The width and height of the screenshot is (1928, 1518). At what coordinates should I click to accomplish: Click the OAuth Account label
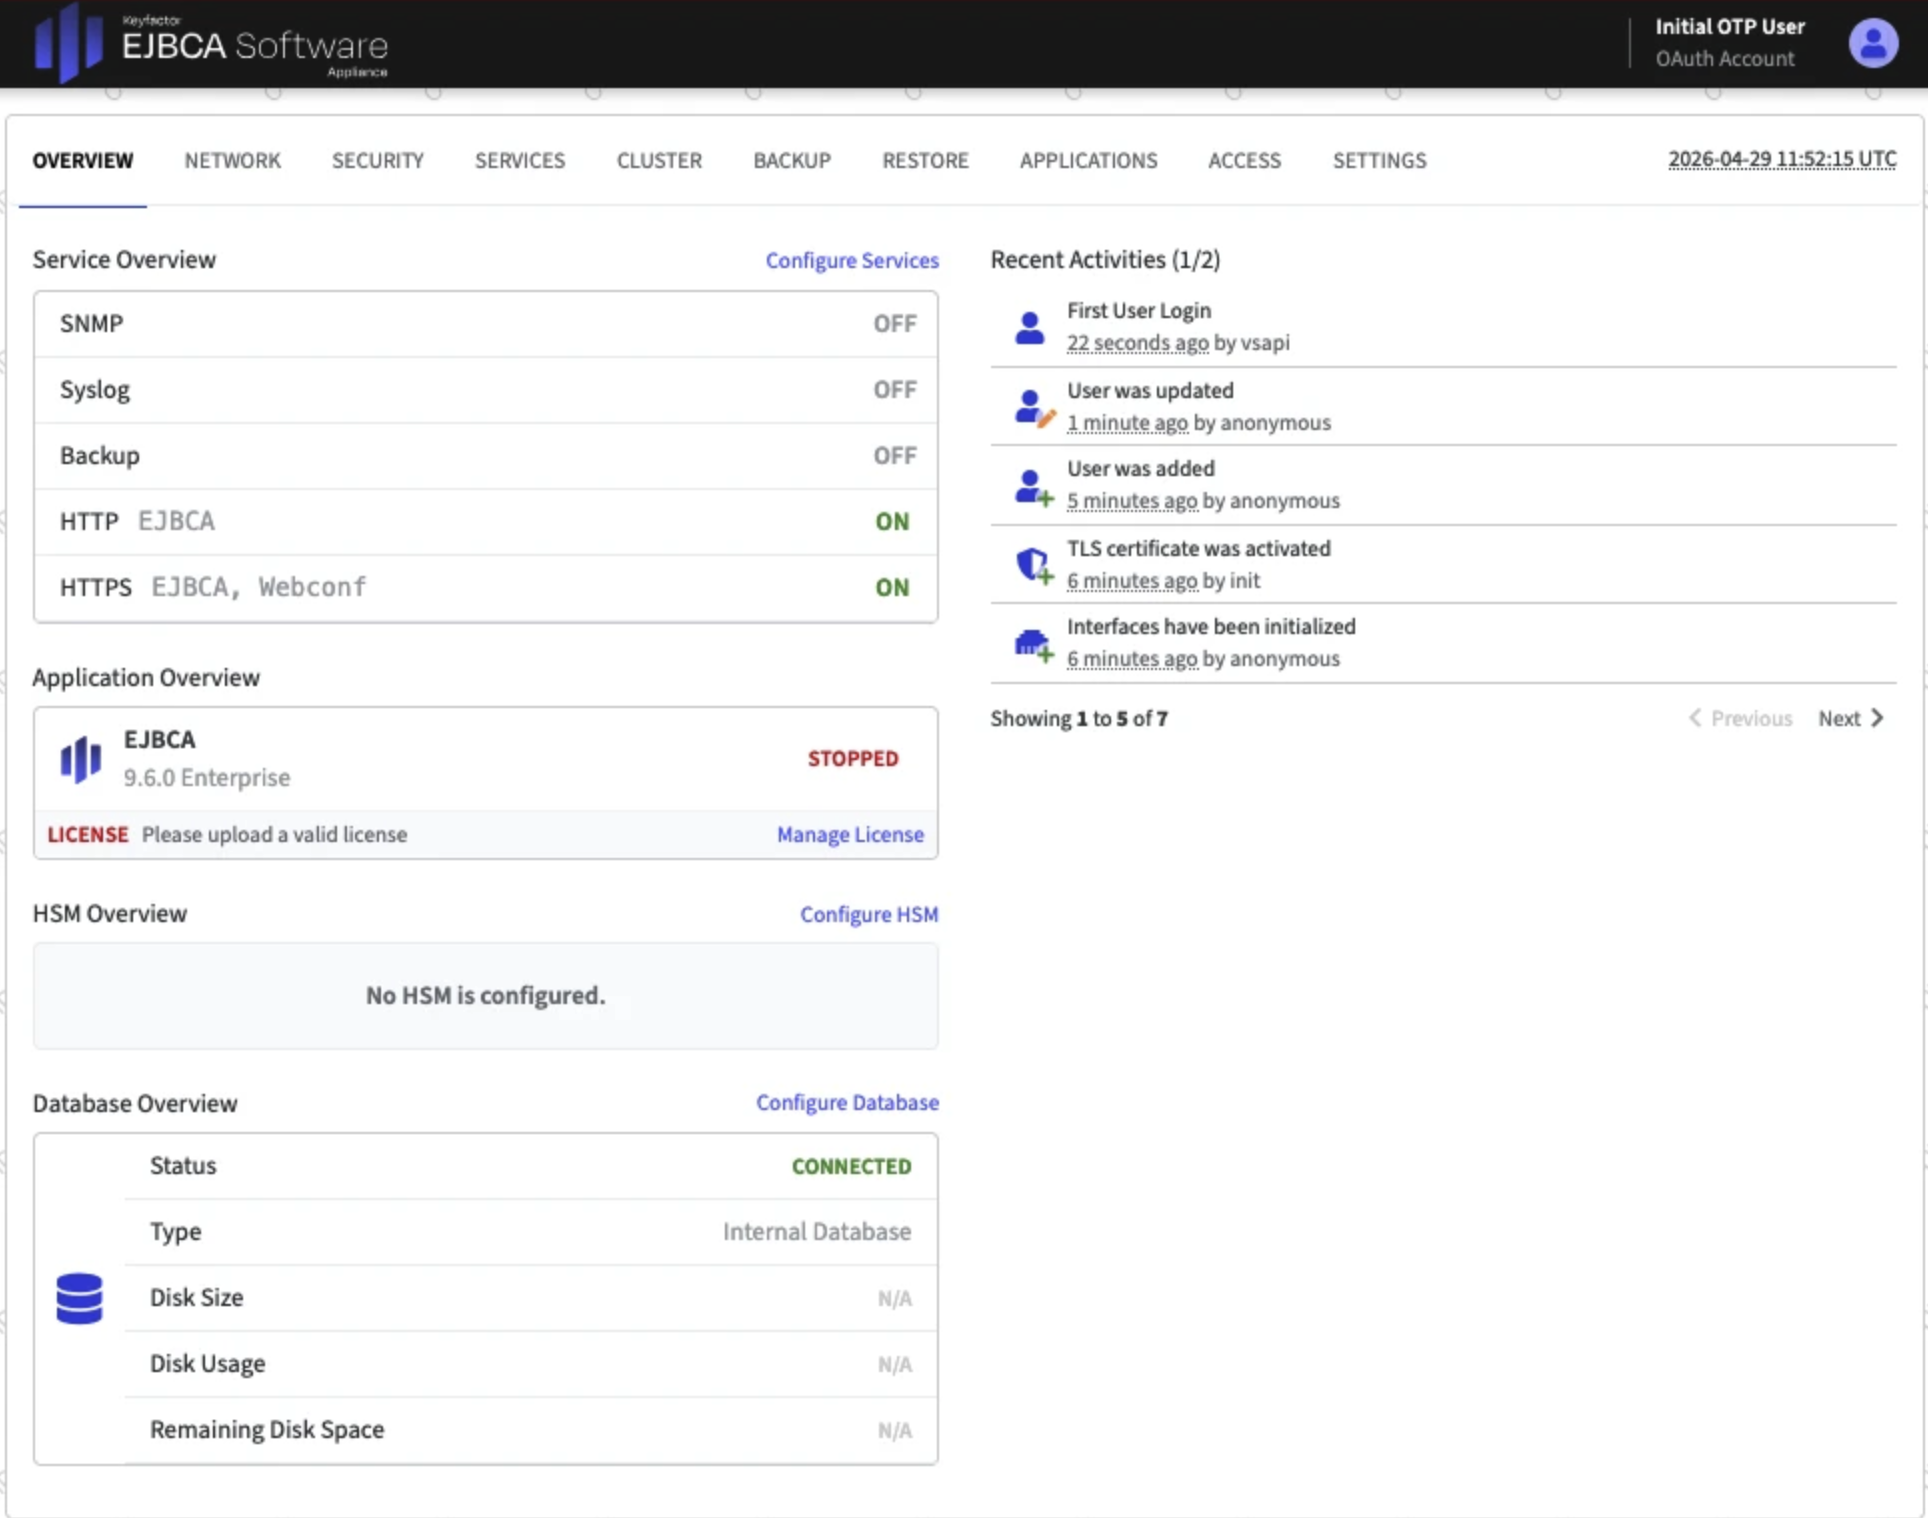click(x=1725, y=59)
